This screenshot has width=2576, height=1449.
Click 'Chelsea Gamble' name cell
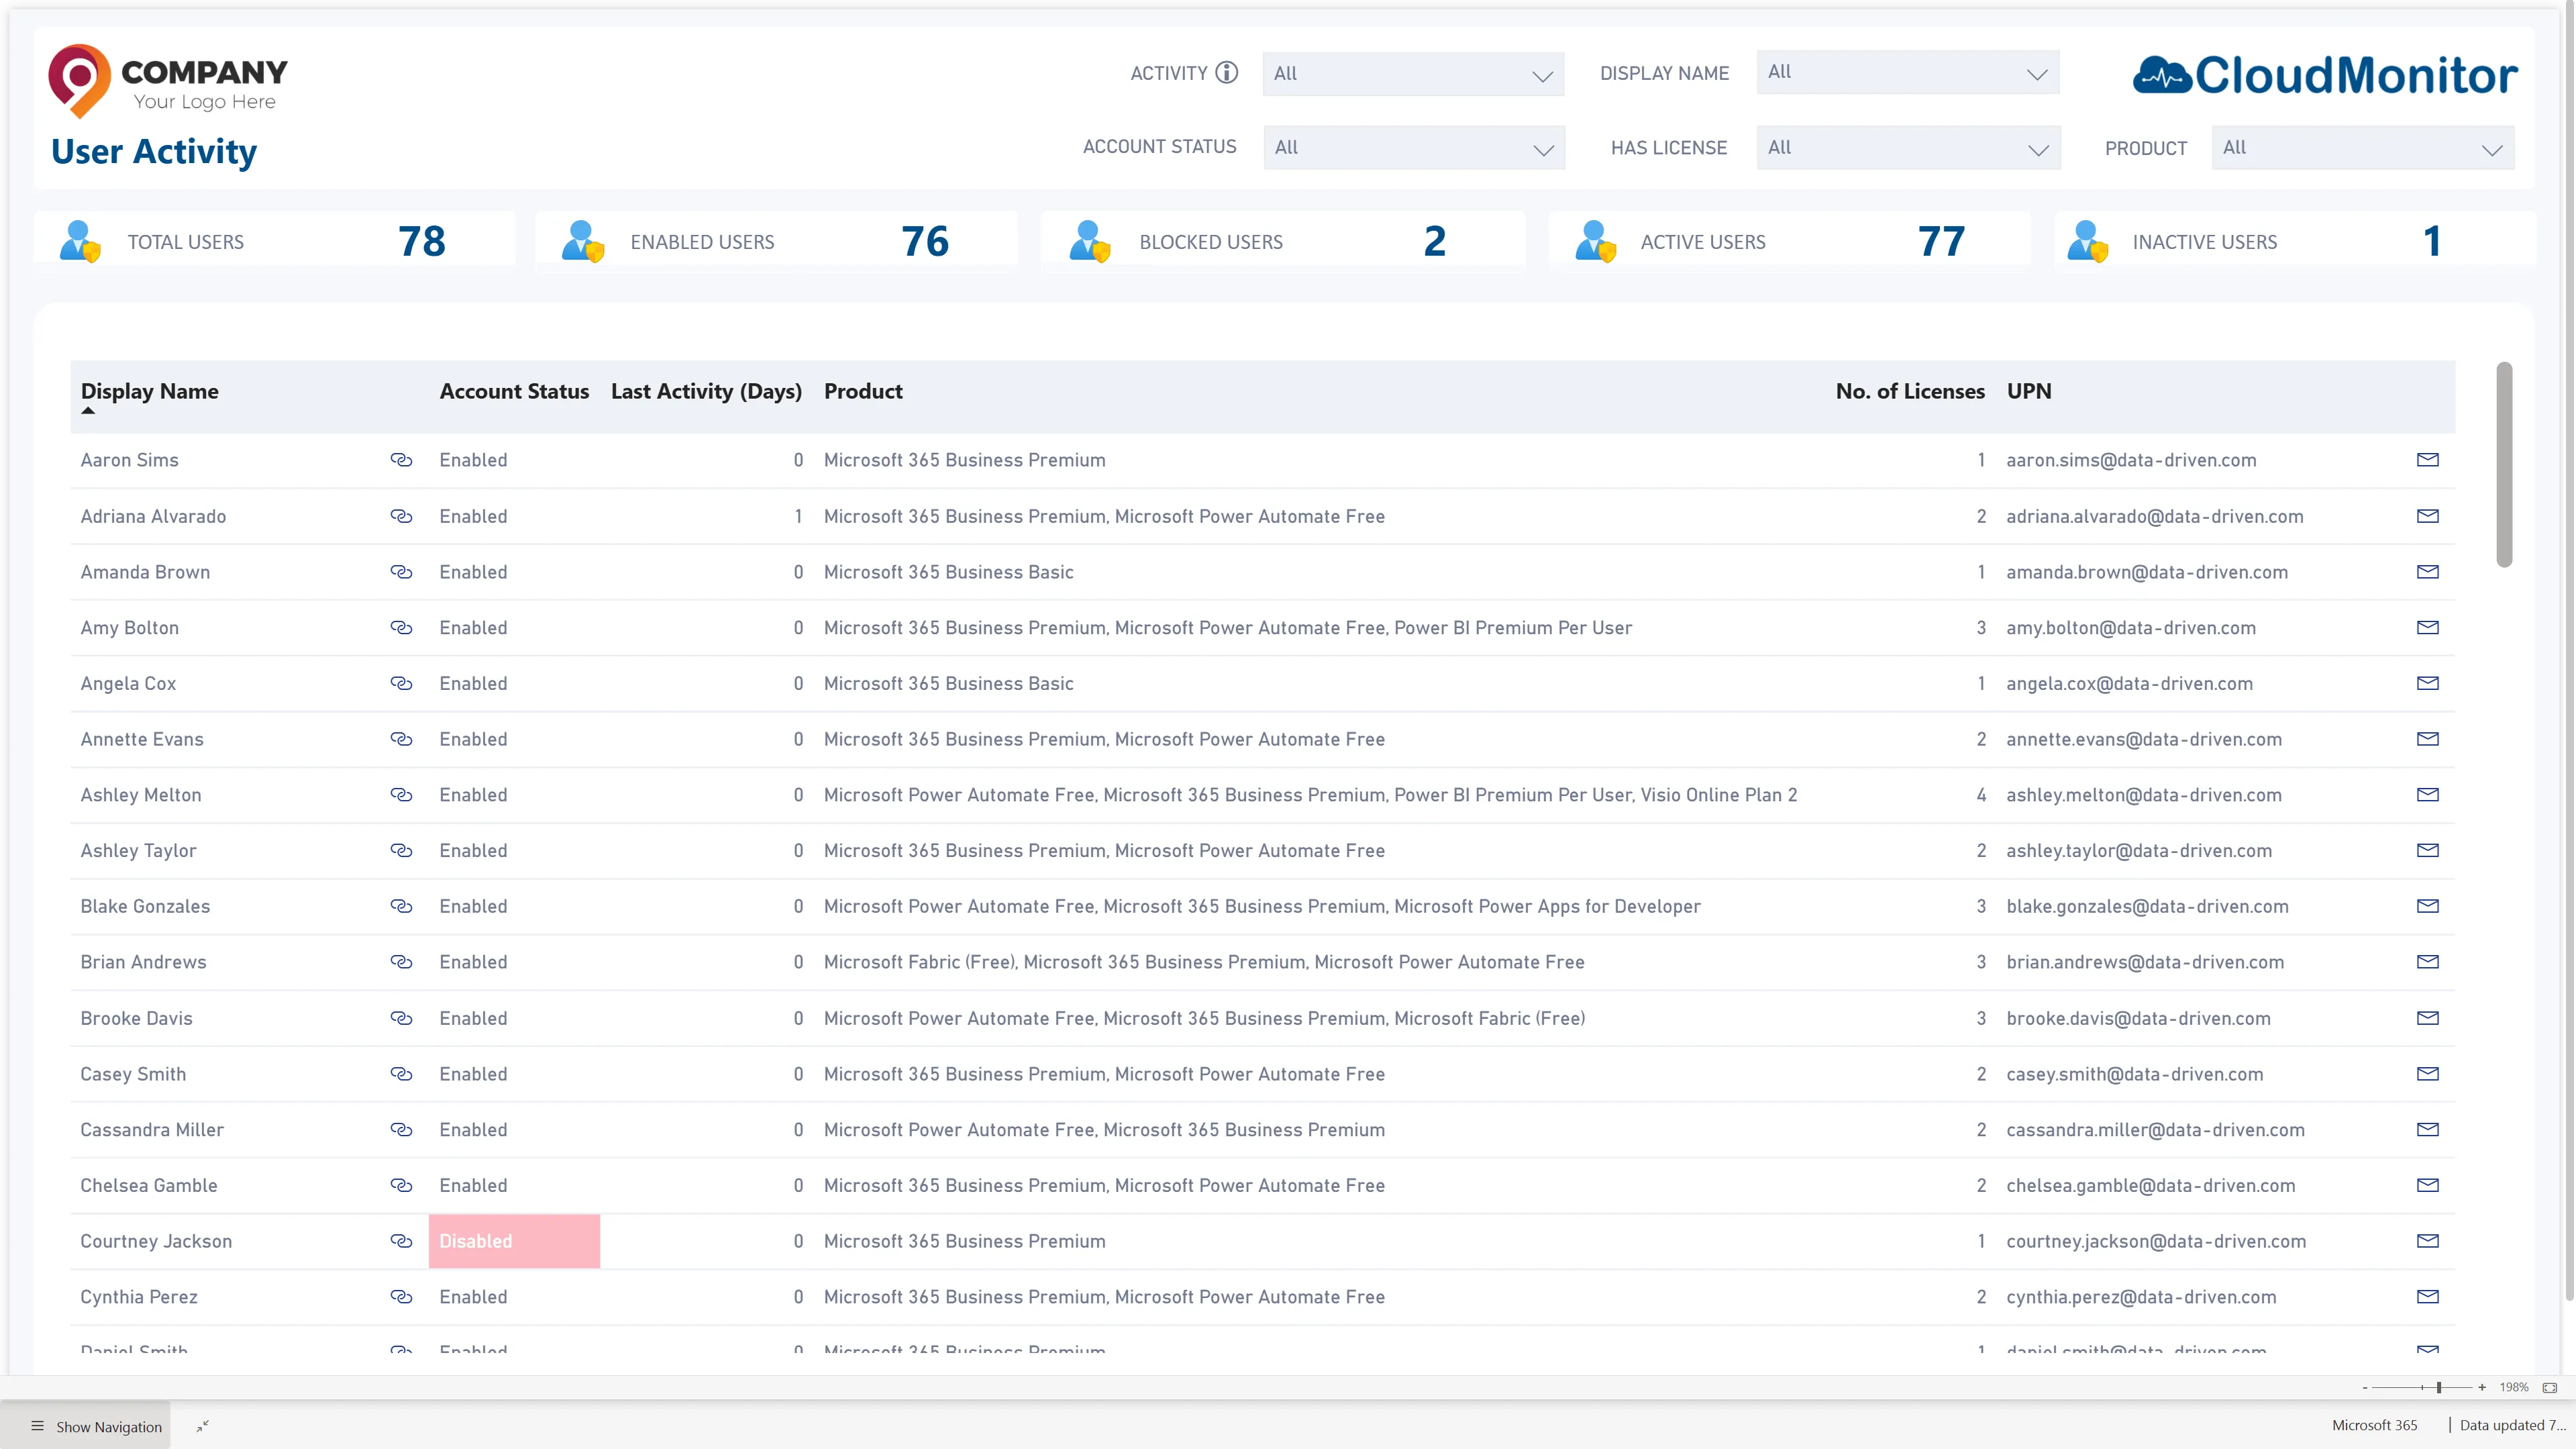click(149, 1185)
